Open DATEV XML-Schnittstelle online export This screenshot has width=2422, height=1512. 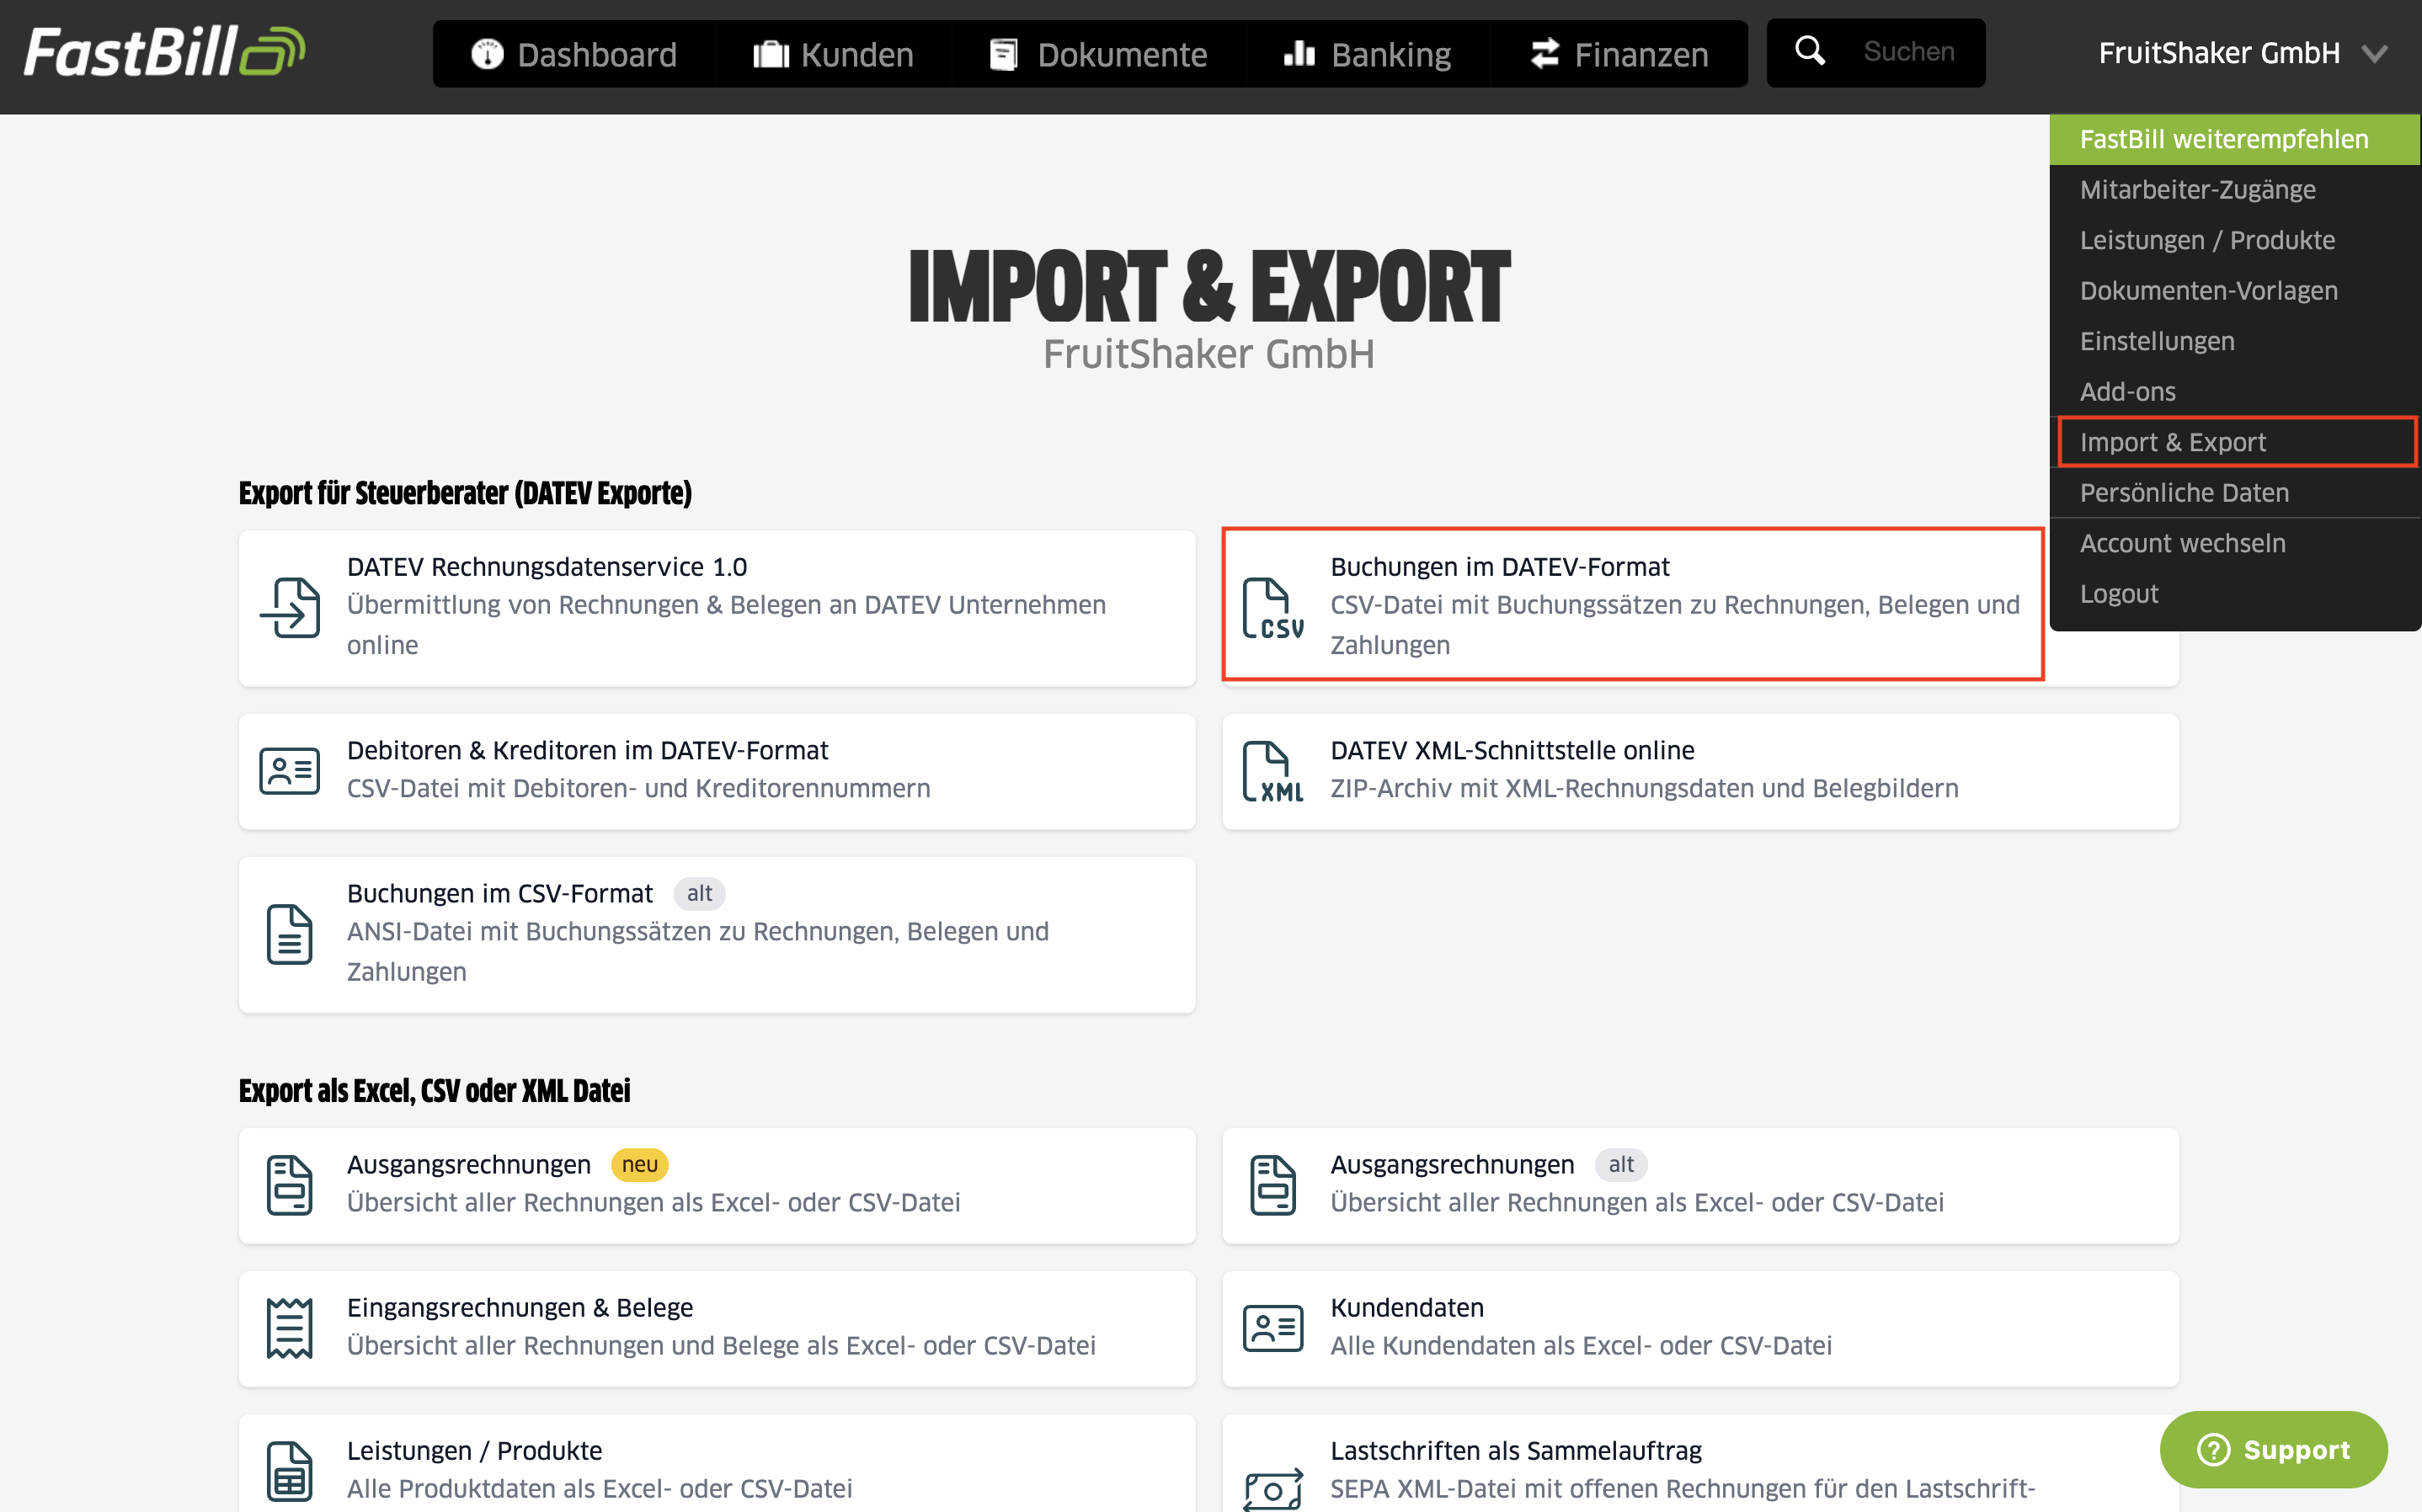(1700, 771)
